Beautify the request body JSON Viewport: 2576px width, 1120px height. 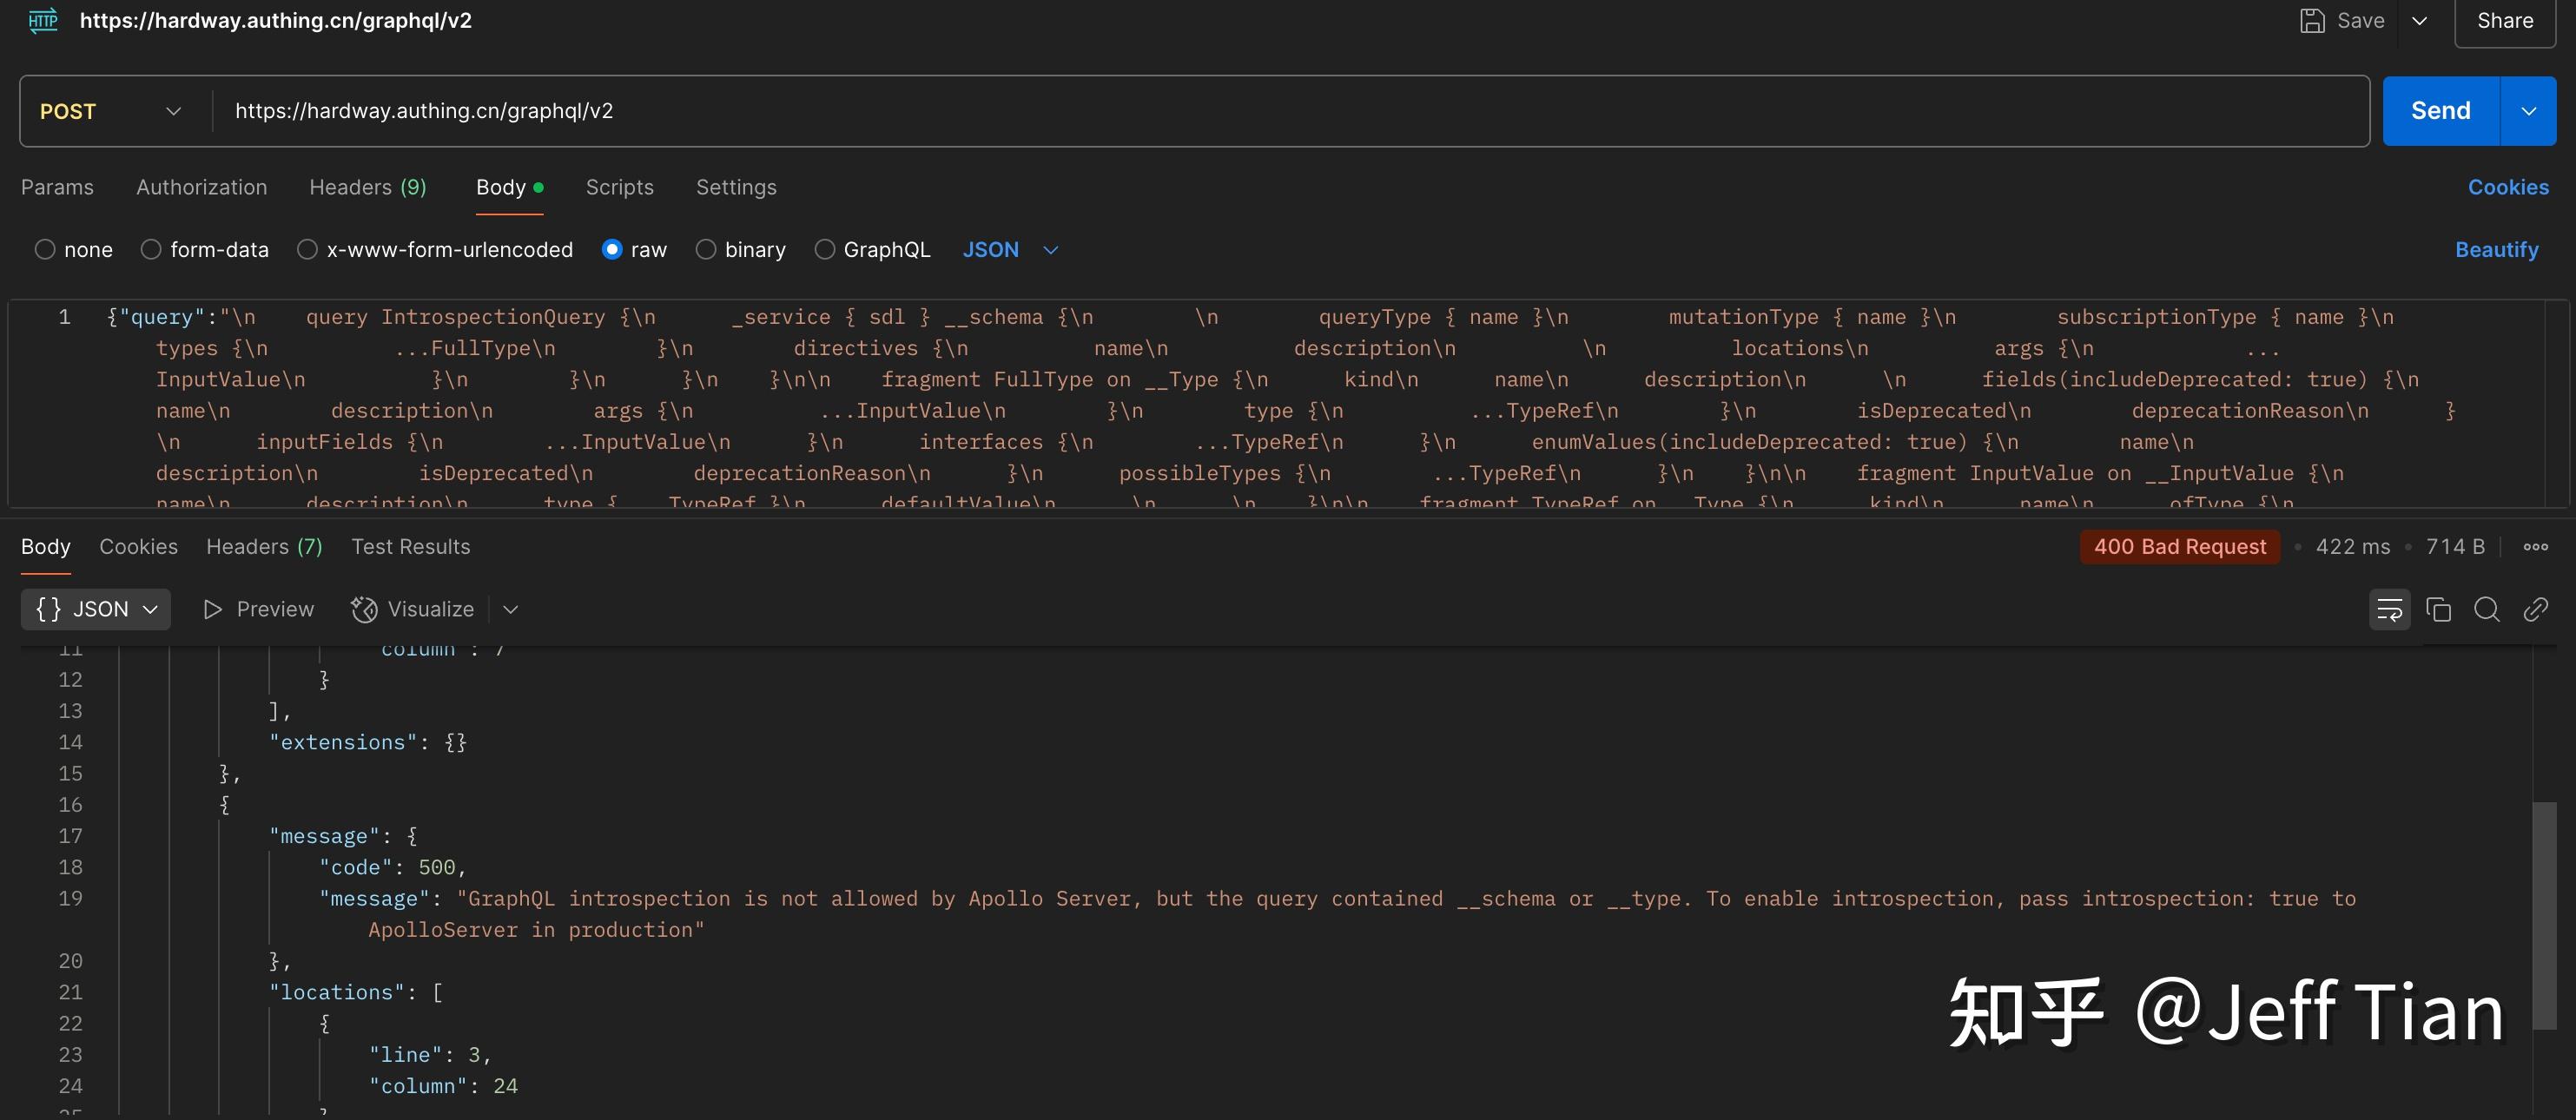click(x=2496, y=250)
